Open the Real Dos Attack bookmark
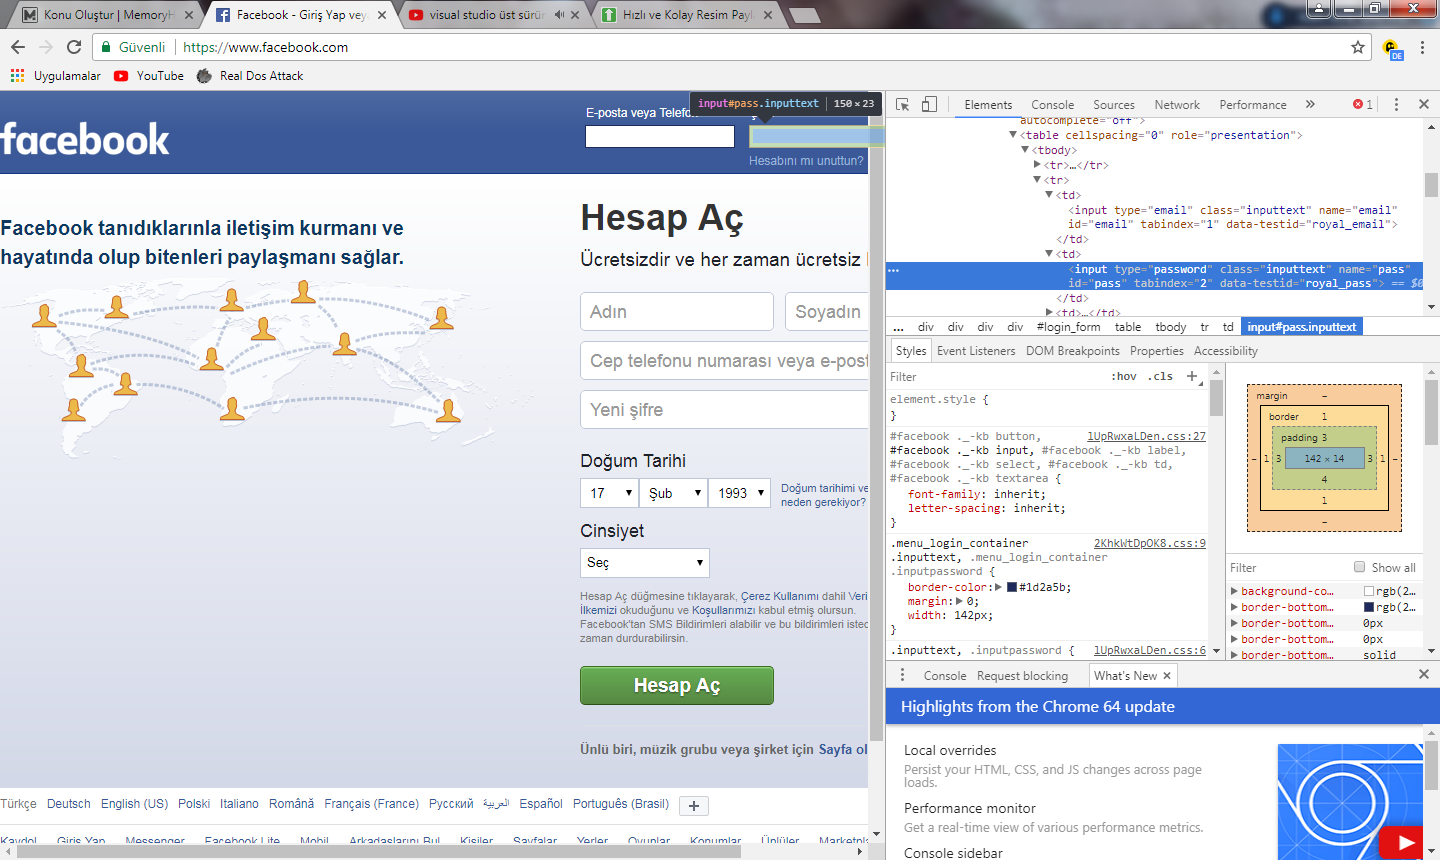This screenshot has width=1440, height=860. (x=250, y=76)
